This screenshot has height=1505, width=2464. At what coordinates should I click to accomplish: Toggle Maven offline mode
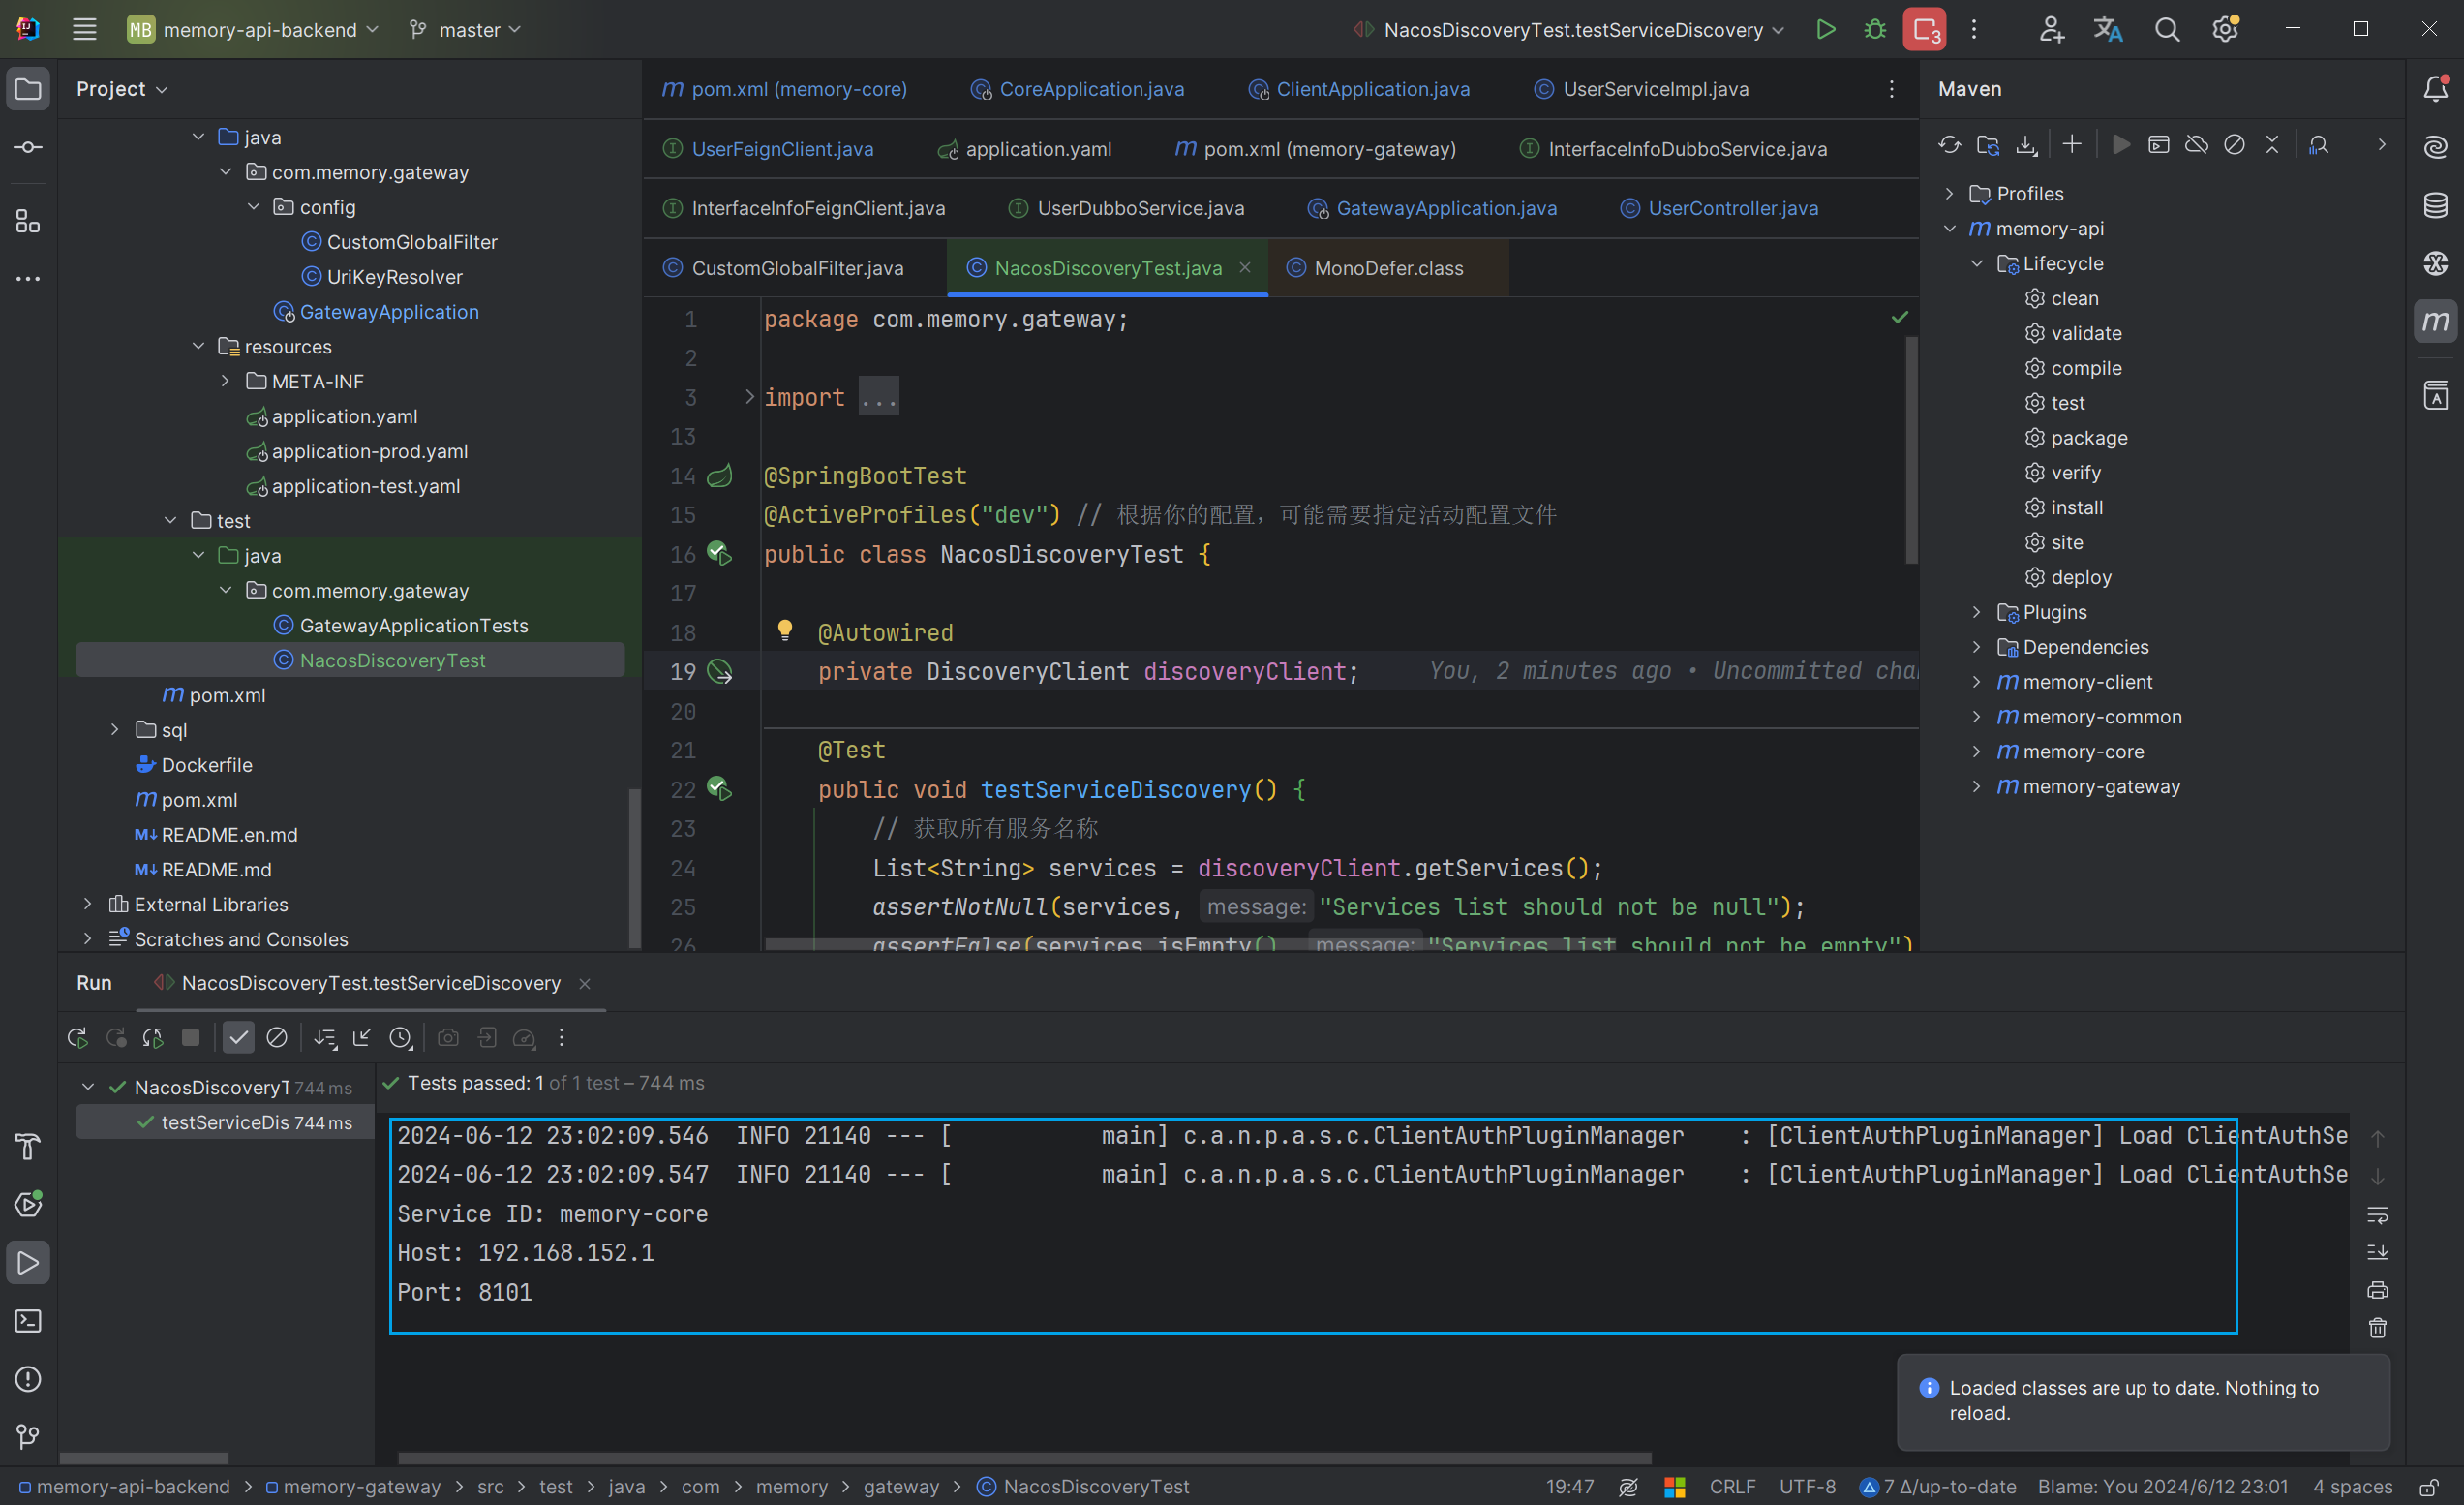click(2196, 145)
